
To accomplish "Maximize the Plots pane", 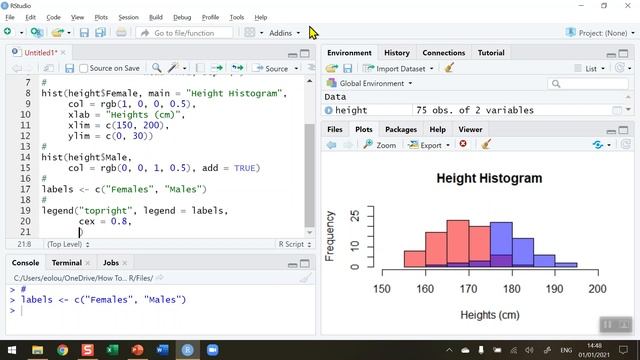I will 623,130.
